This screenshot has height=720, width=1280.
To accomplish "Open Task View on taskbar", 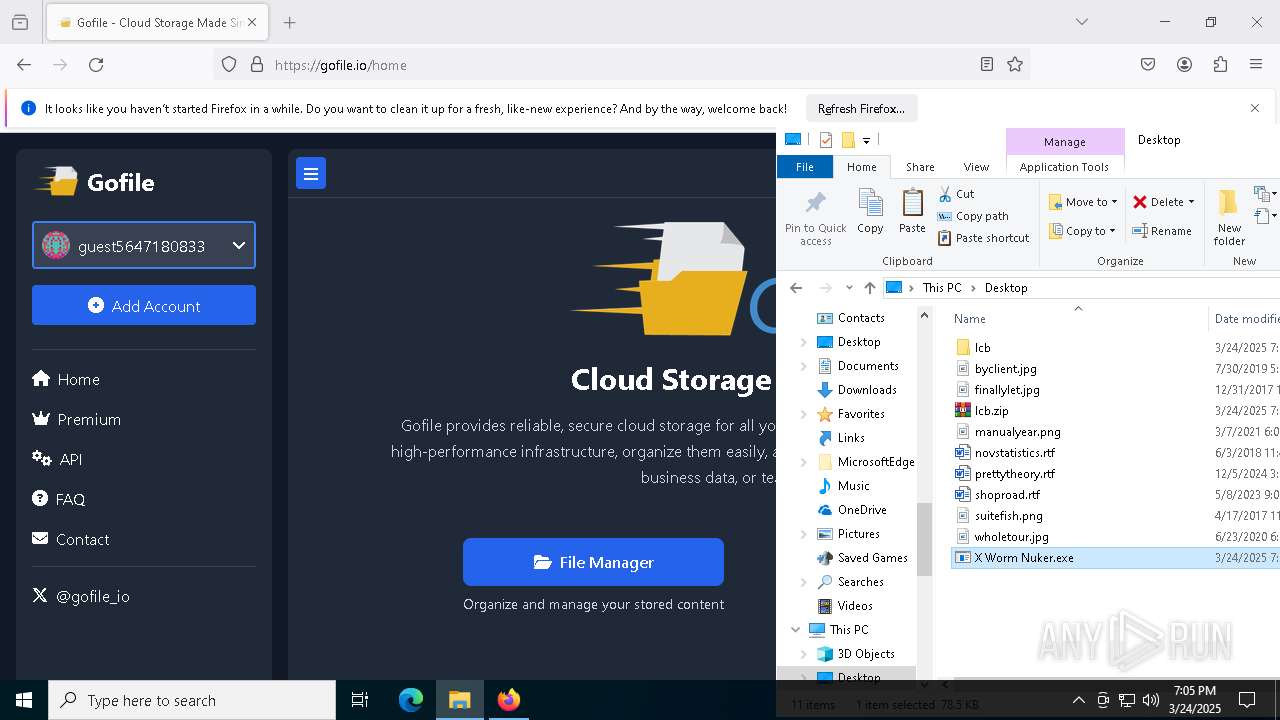I will 360,700.
